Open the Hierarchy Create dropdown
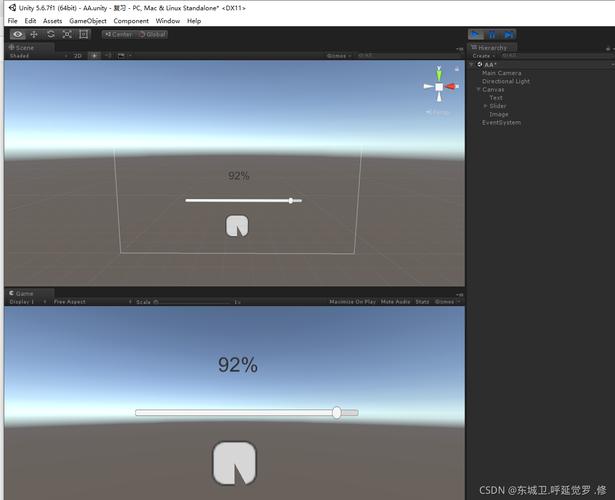 [x=483, y=56]
